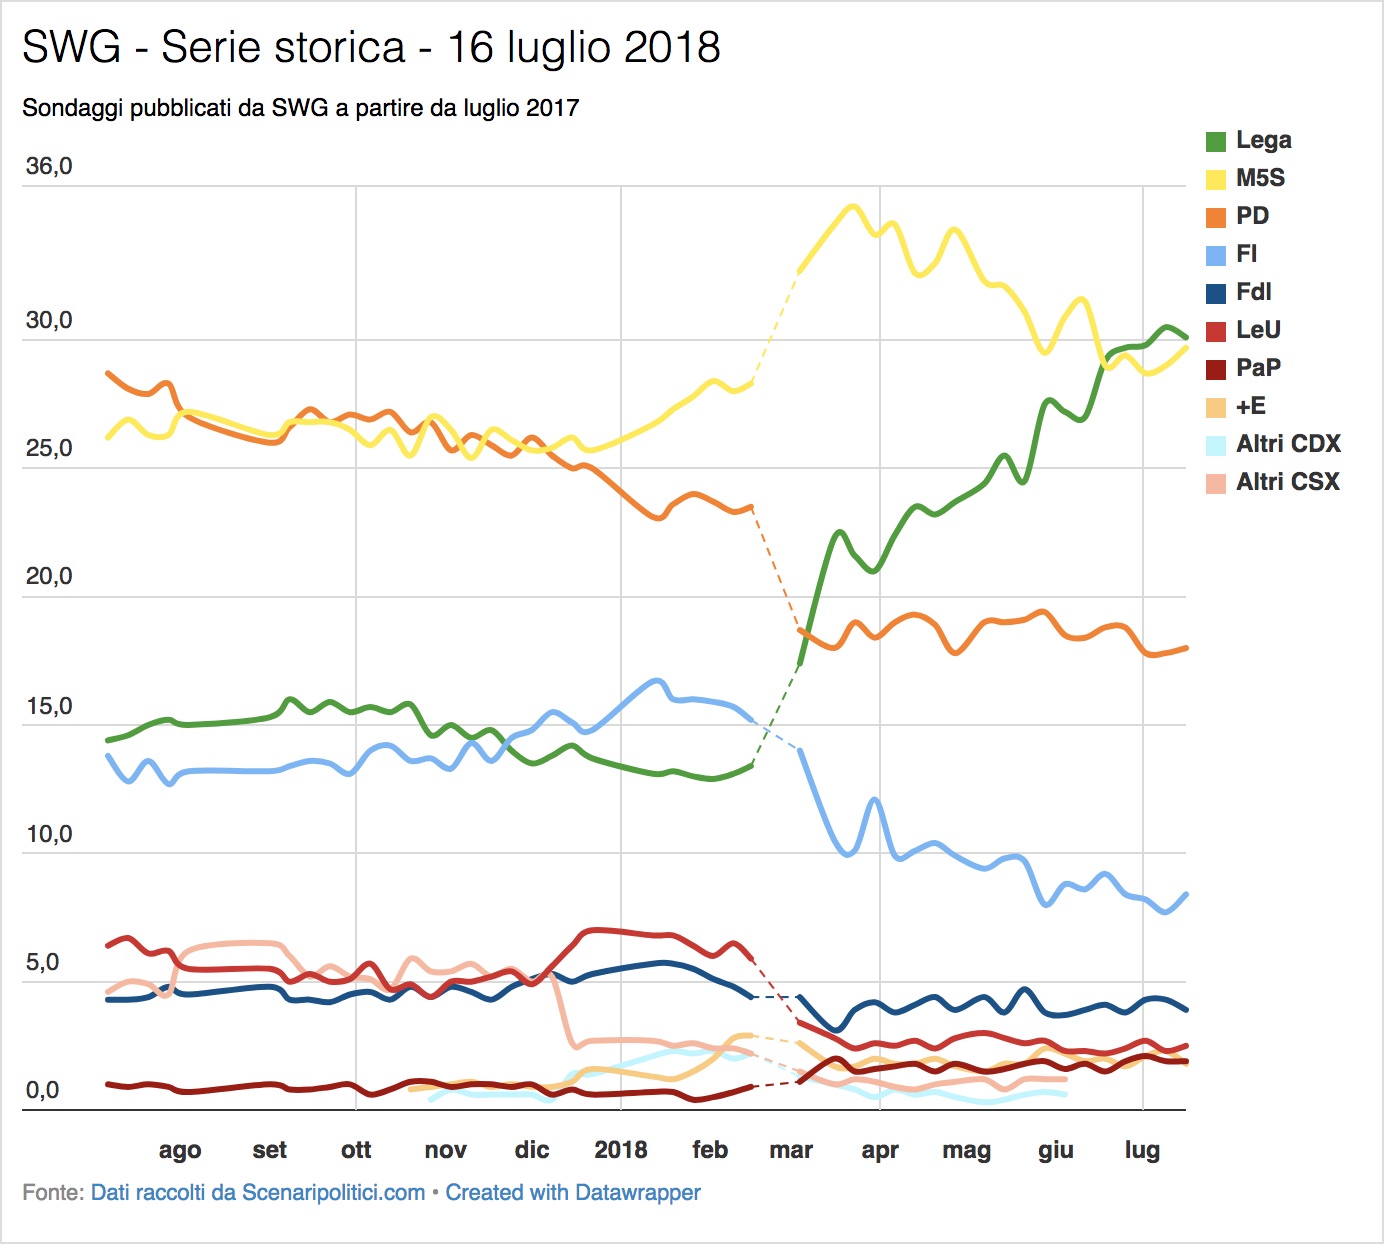
Task: Click the Altri CSX legend label
Action: (x=1288, y=482)
